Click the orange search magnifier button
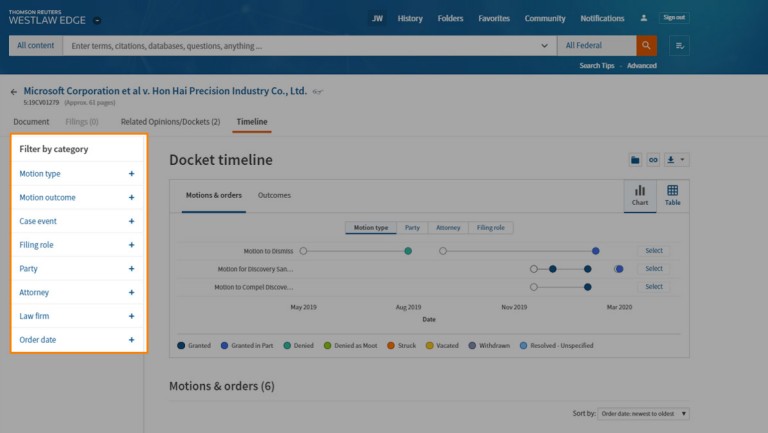This screenshot has height=433, width=768. [647, 46]
